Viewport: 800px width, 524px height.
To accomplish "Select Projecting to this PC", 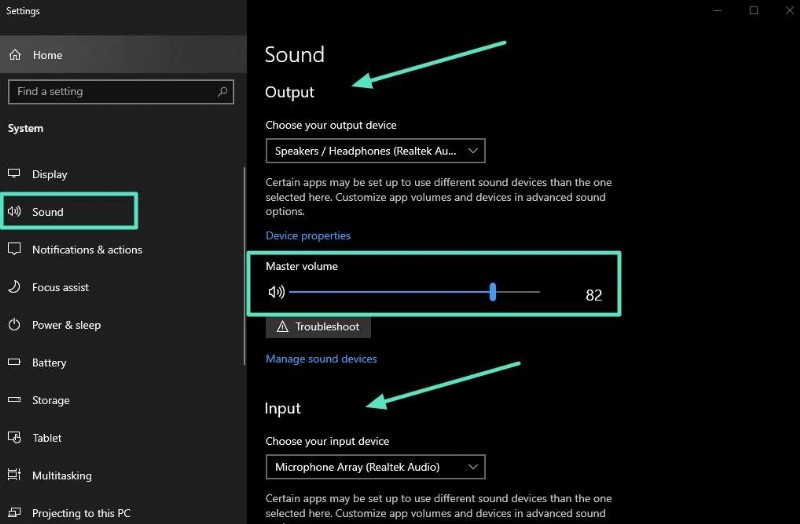I will [80, 513].
